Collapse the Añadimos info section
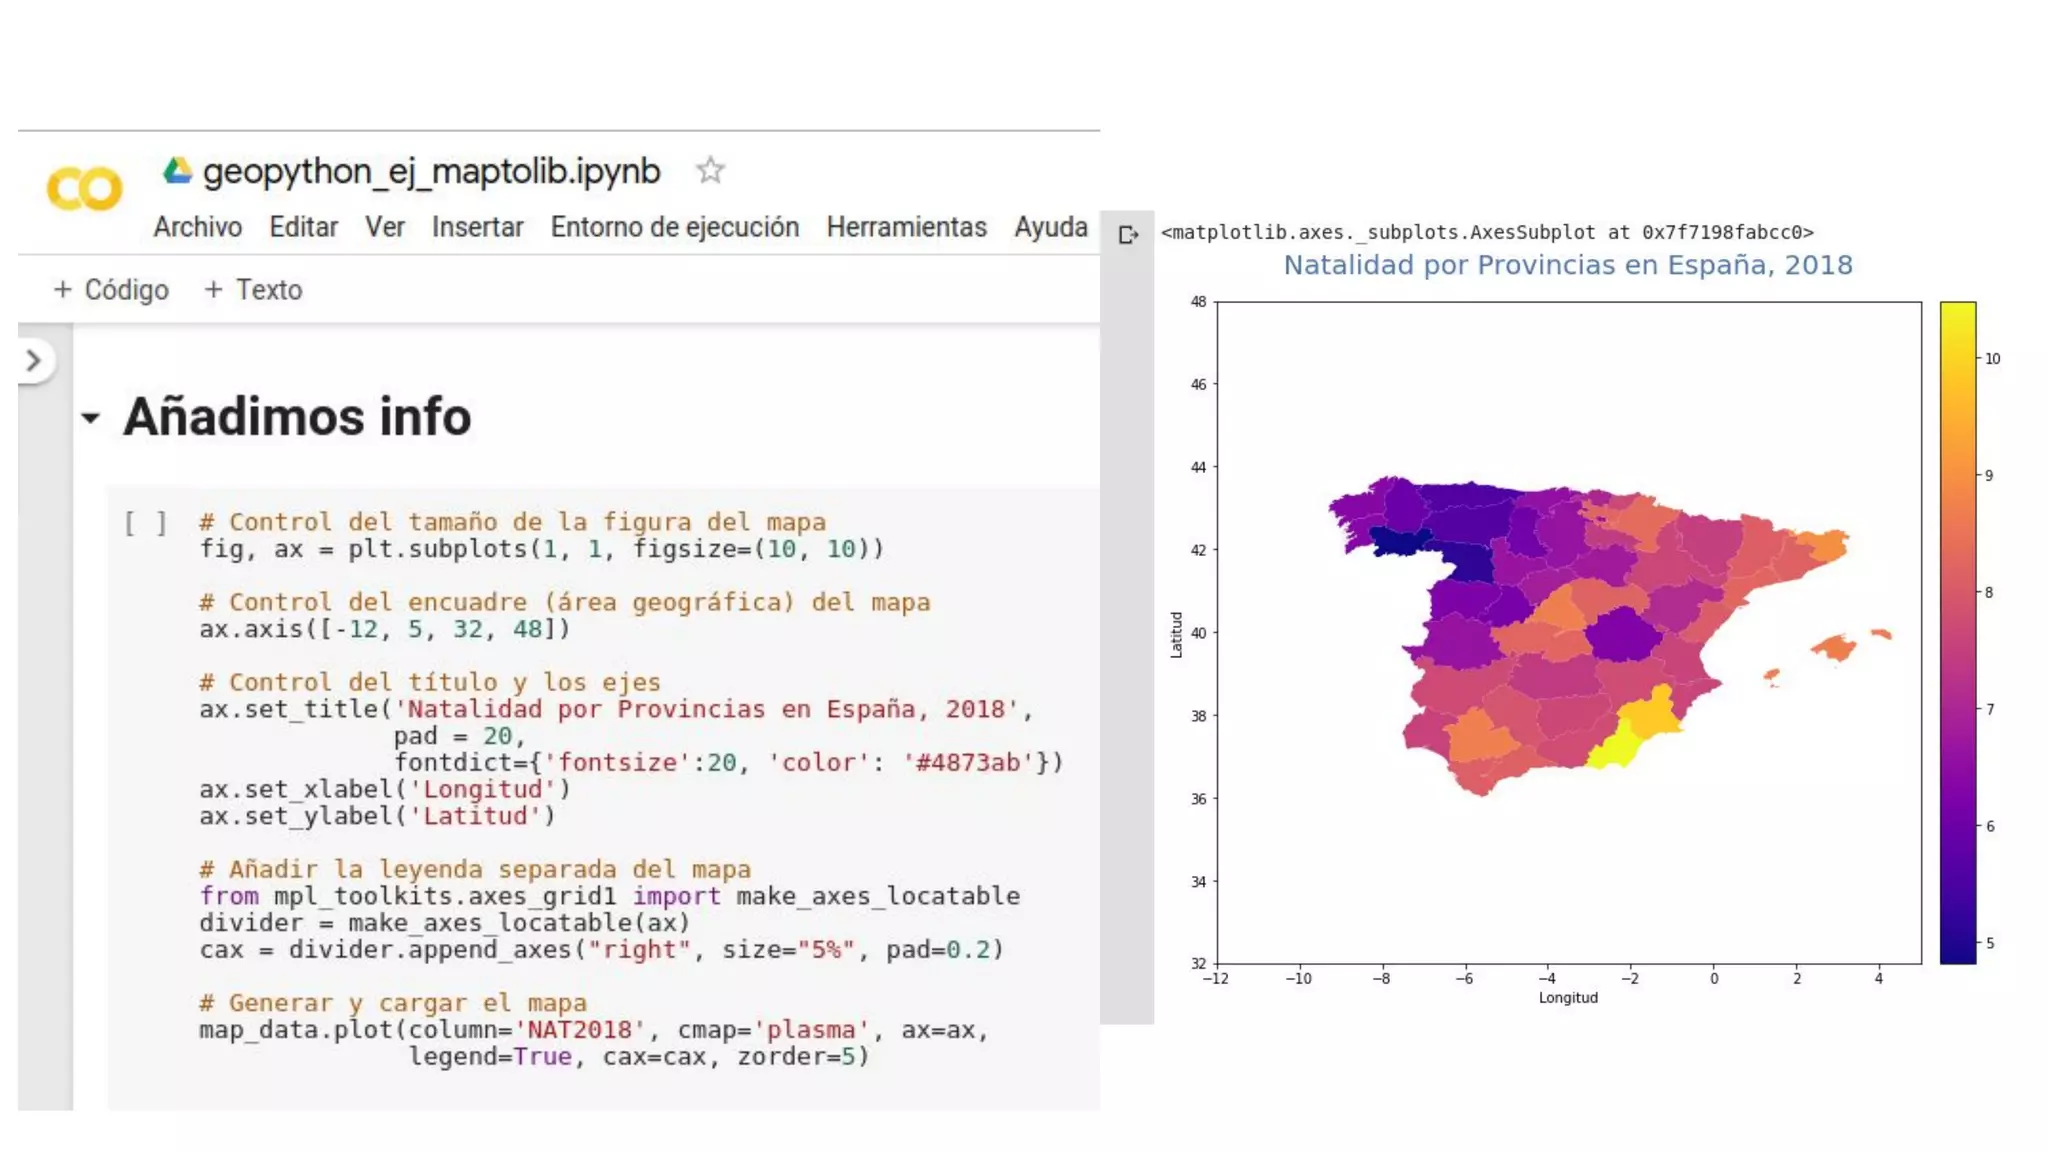 point(91,418)
